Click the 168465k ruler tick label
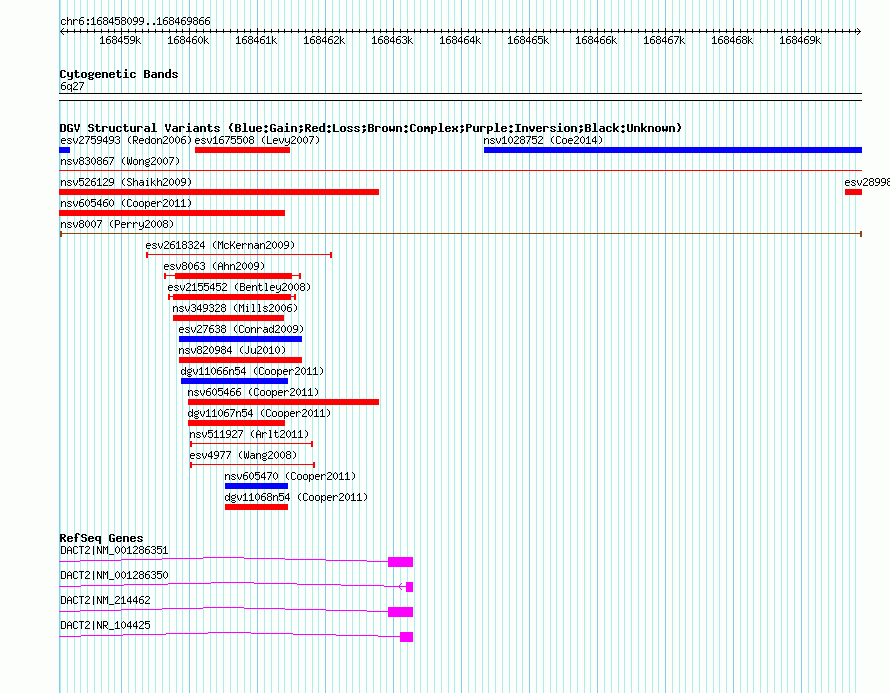Screen dimensions: 890x693 click(x=528, y=40)
